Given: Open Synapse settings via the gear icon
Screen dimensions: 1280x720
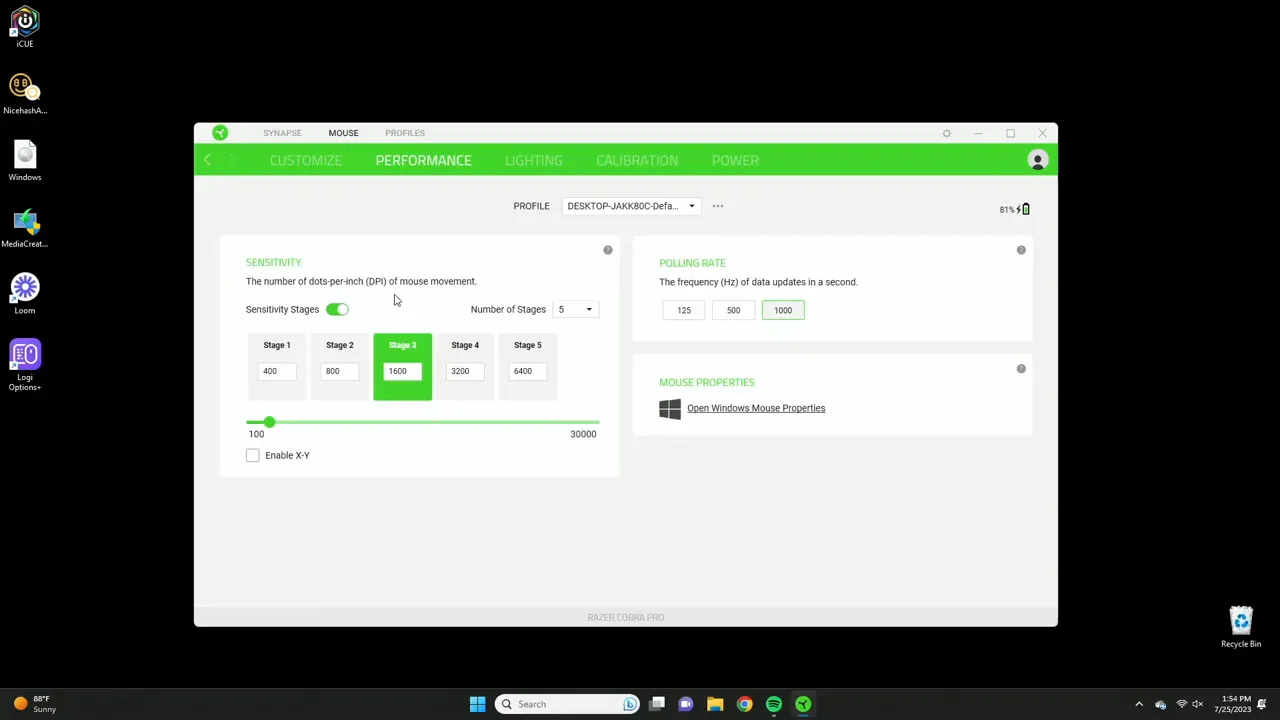Looking at the screenshot, I should (946, 132).
